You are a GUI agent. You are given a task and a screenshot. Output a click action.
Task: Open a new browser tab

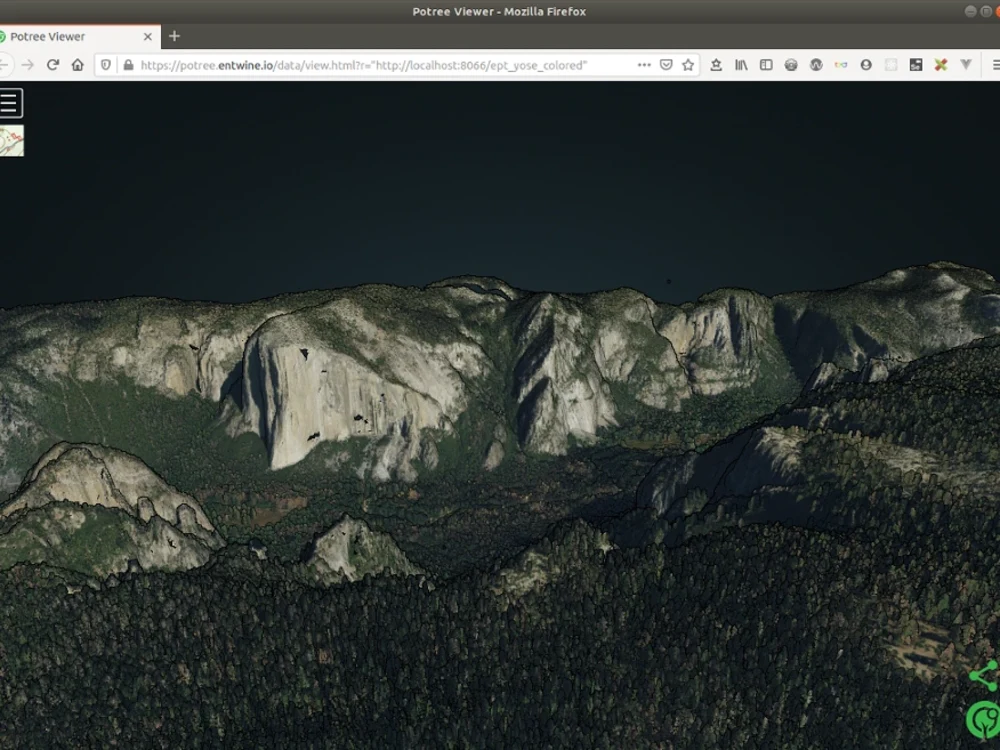174,36
